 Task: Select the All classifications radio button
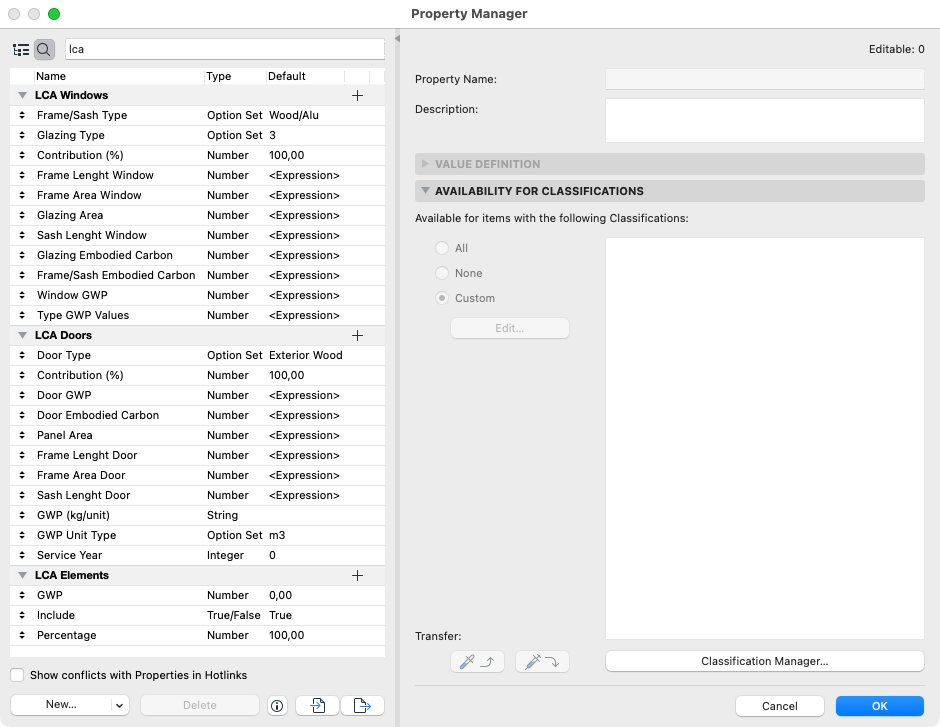442,248
